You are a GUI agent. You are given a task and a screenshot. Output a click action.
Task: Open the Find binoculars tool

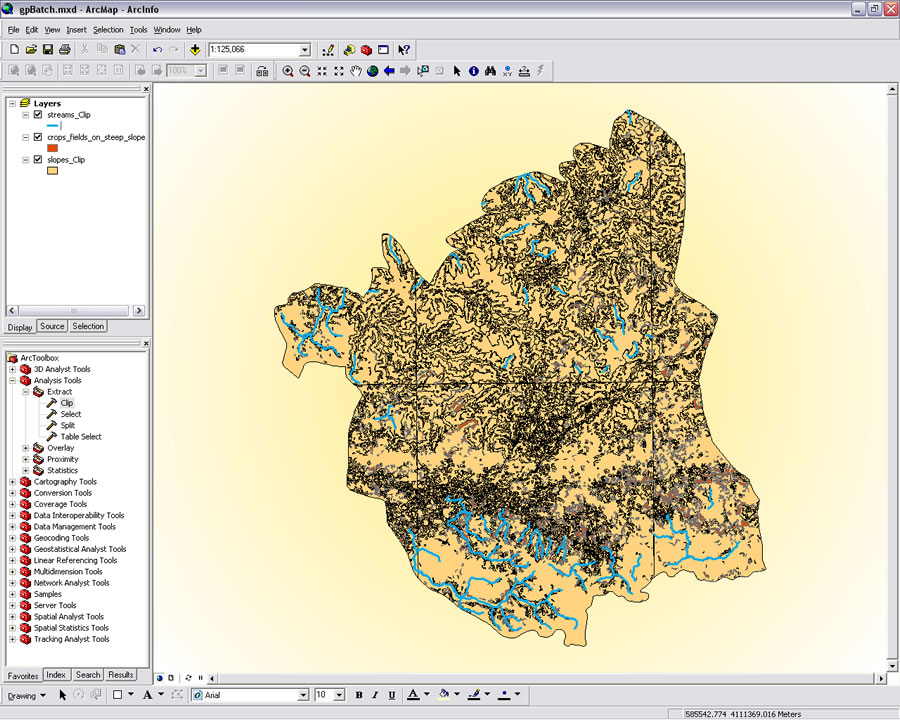point(491,71)
